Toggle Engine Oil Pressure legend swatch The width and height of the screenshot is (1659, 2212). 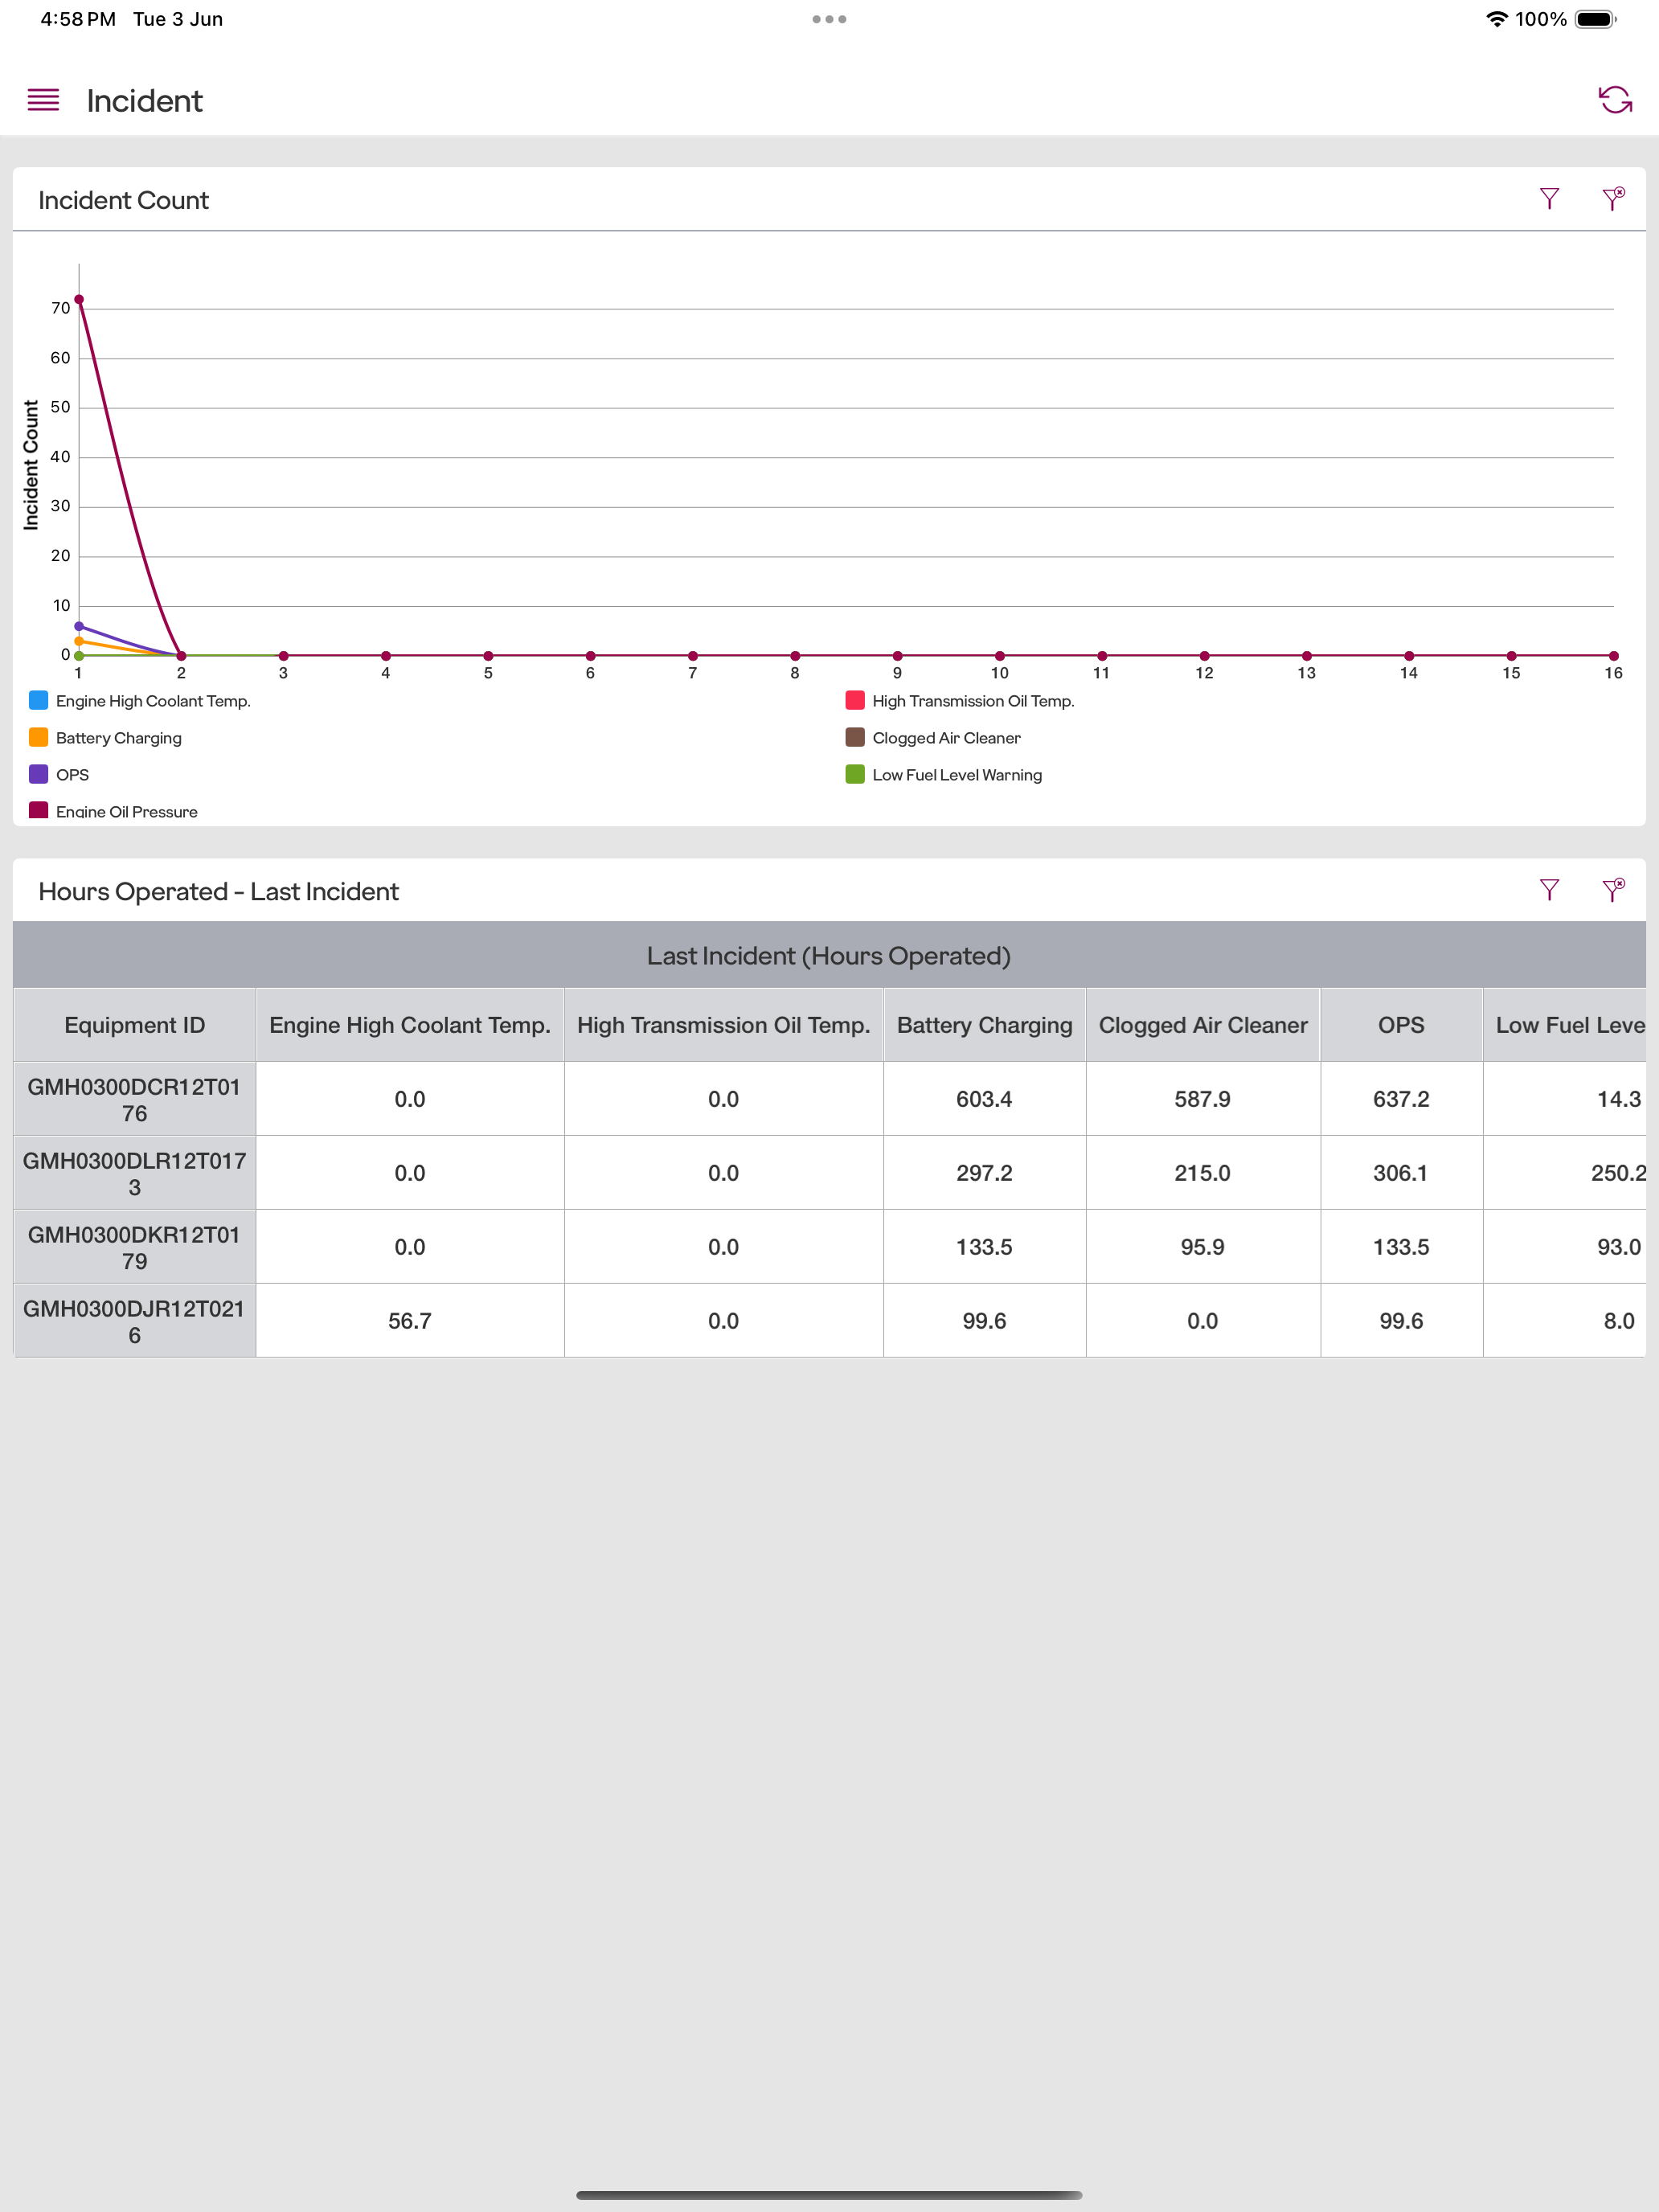click(39, 810)
